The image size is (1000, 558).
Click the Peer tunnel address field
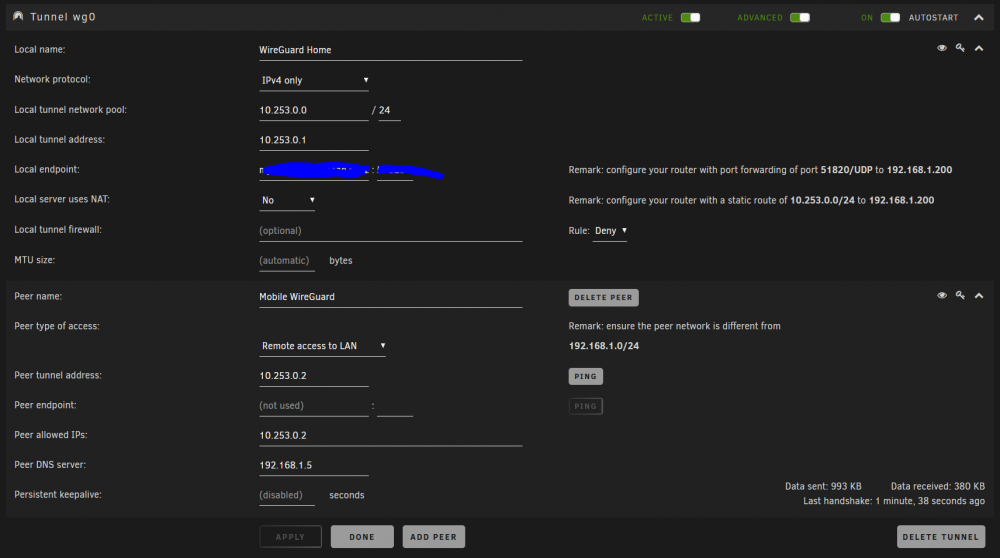coord(314,376)
